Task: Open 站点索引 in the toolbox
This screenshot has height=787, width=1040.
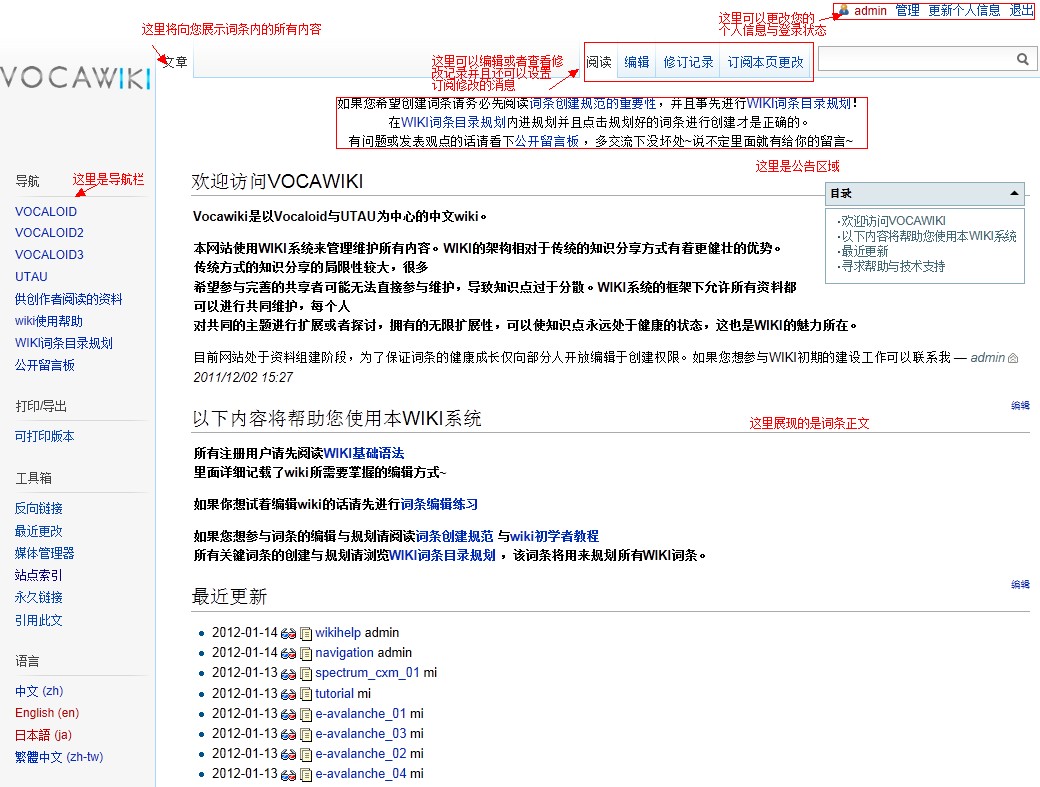Action: tap(38, 575)
